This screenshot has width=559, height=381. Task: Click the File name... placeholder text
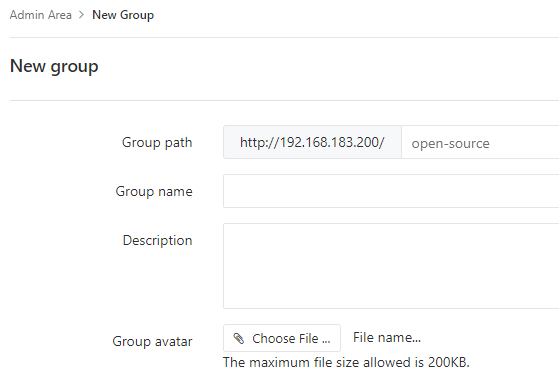point(387,338)
